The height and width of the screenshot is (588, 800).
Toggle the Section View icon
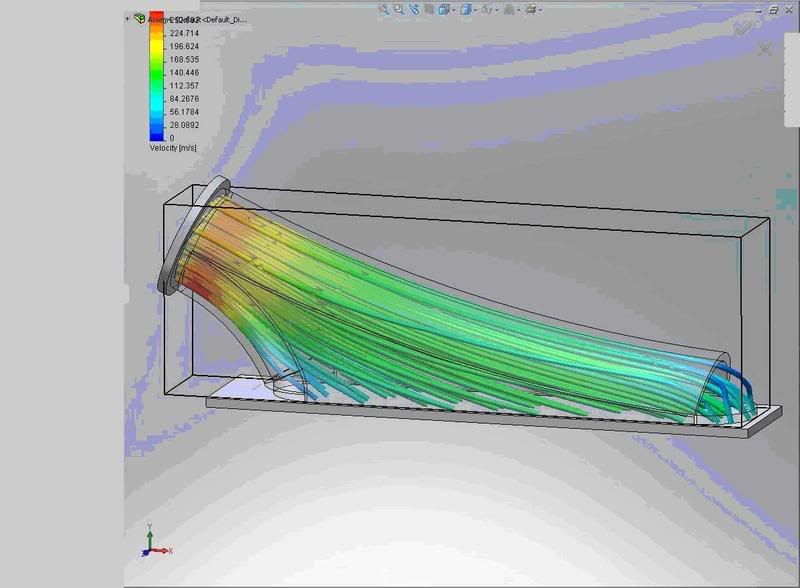pyautogui.click(x=429, y=9)
